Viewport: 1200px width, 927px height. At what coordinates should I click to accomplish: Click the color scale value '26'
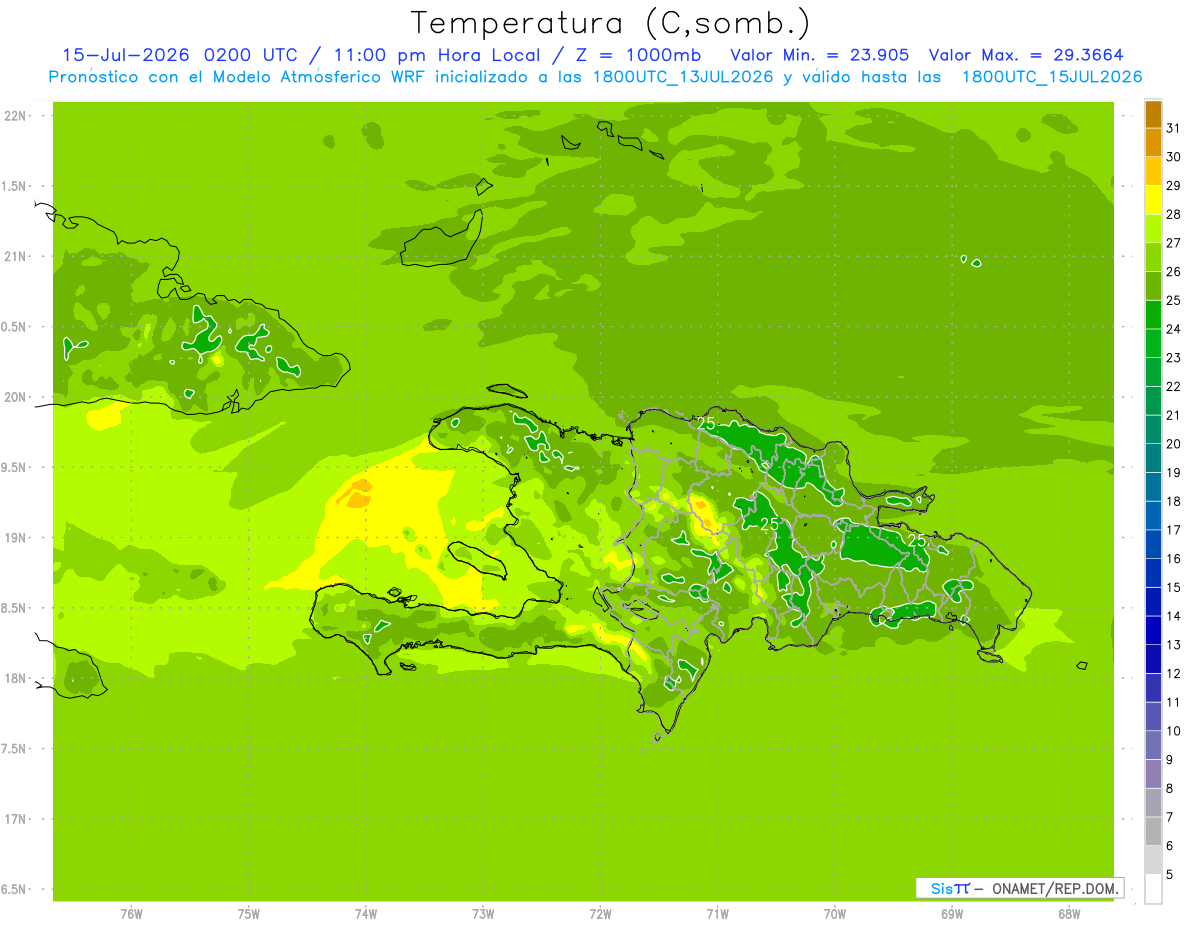pos(1173,272)
